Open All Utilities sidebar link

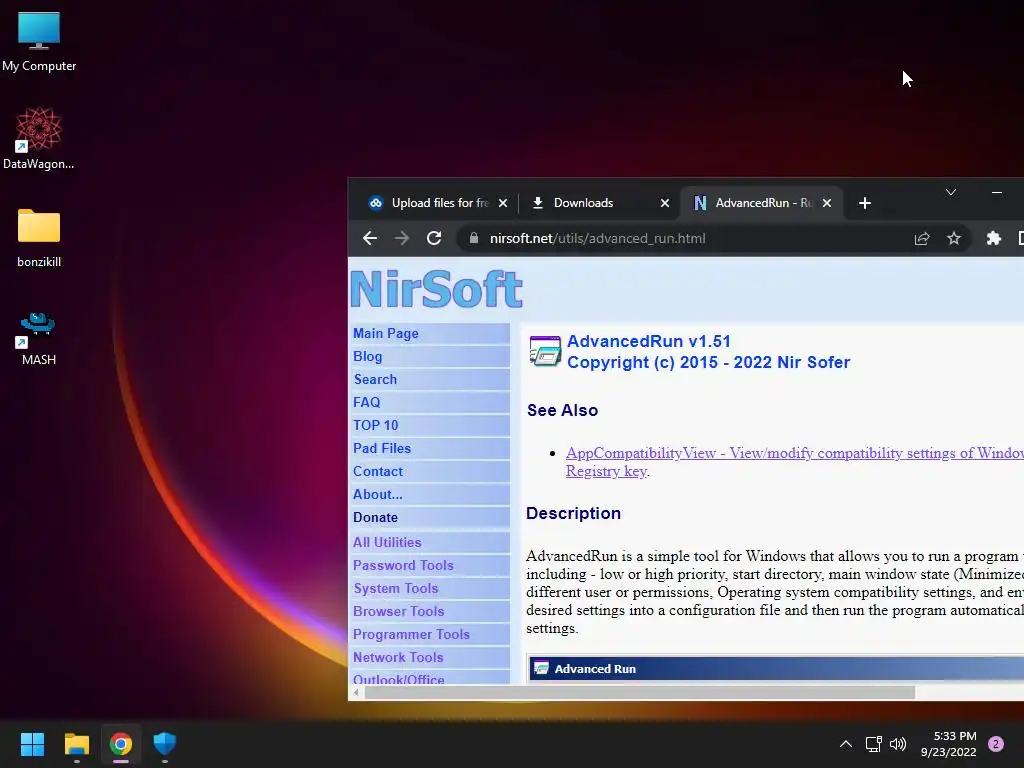(387, 543)
